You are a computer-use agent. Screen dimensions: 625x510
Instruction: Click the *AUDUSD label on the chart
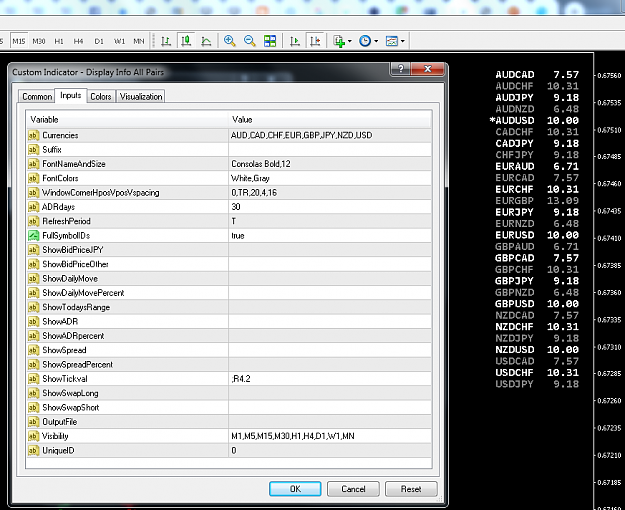coord(512,120)
